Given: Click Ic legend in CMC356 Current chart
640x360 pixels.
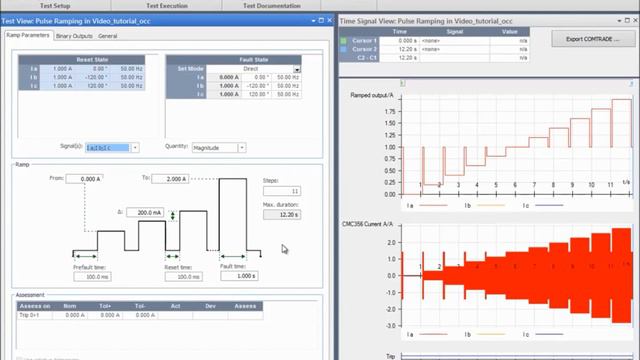Looking at the screenshot, I should click(543, 334).
